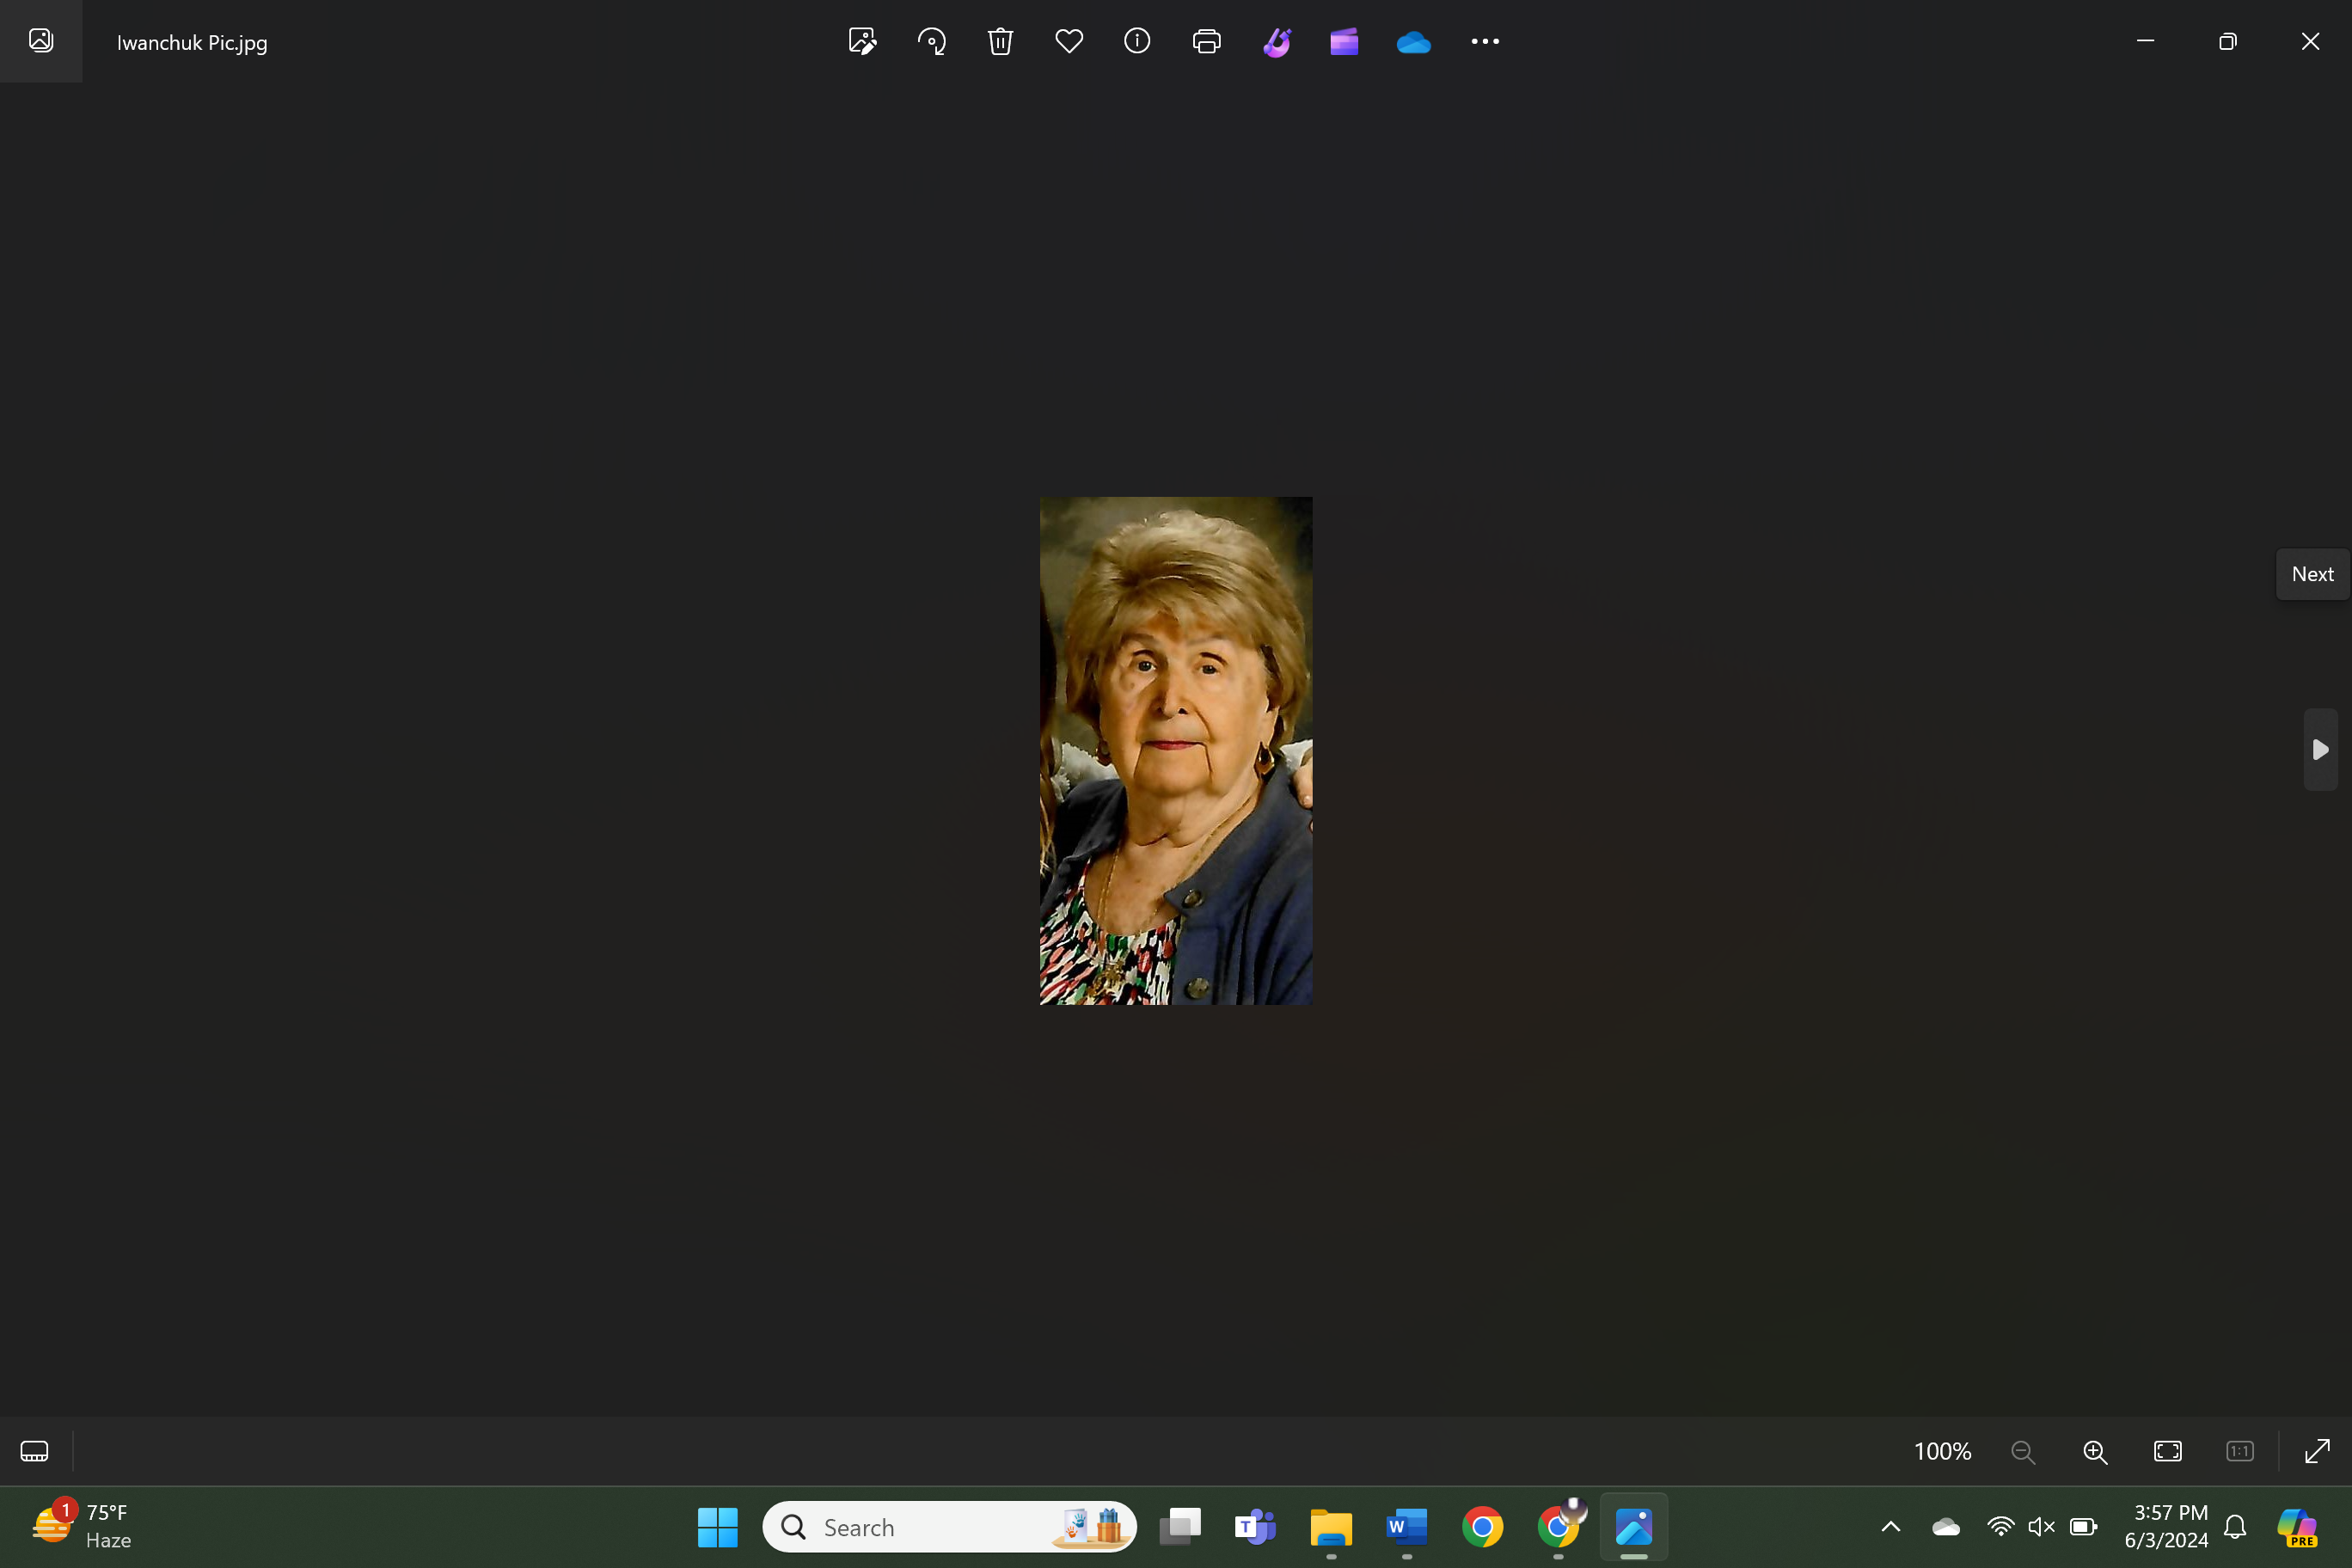This screenshot has height=1568, width=2352.
Task: Open Clipchamp video editor icon
Action: (x=1344, y=41)
